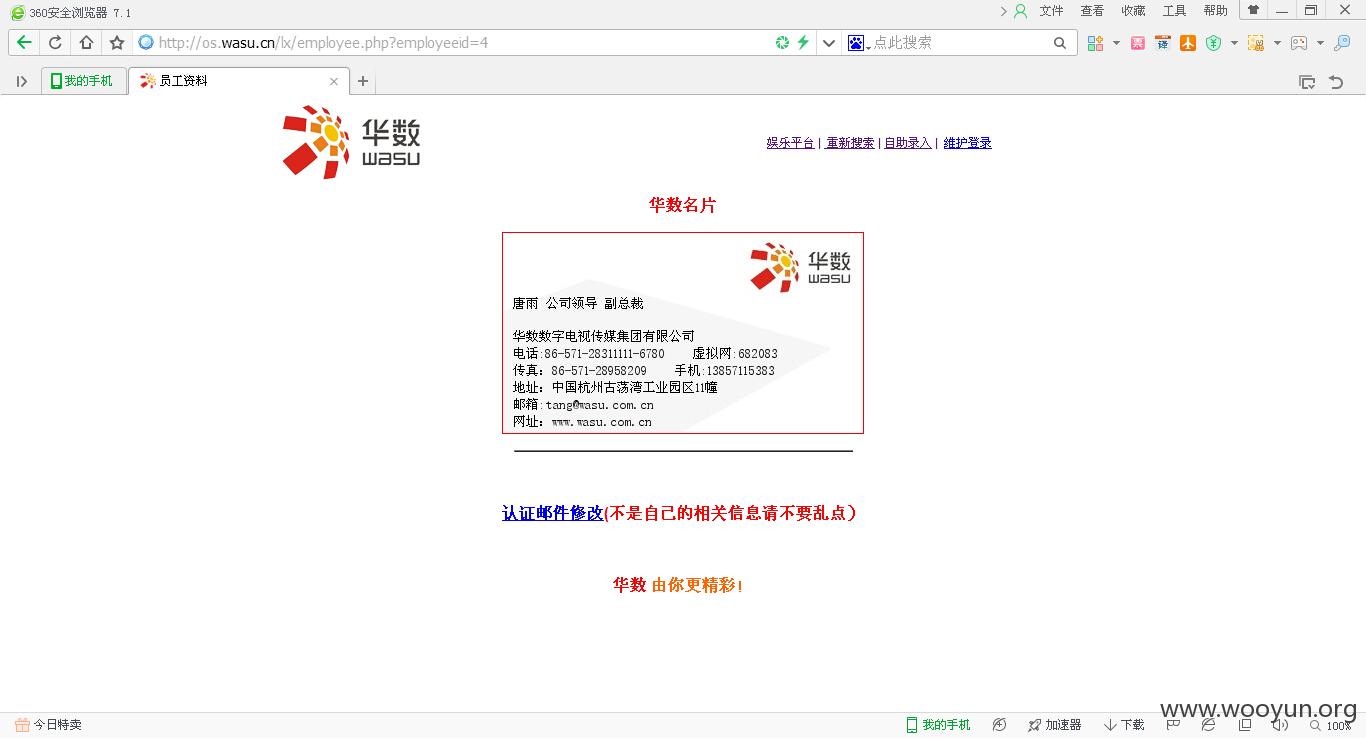
Task: Click the address bar URL field
Action: click(x=460, y=43)
